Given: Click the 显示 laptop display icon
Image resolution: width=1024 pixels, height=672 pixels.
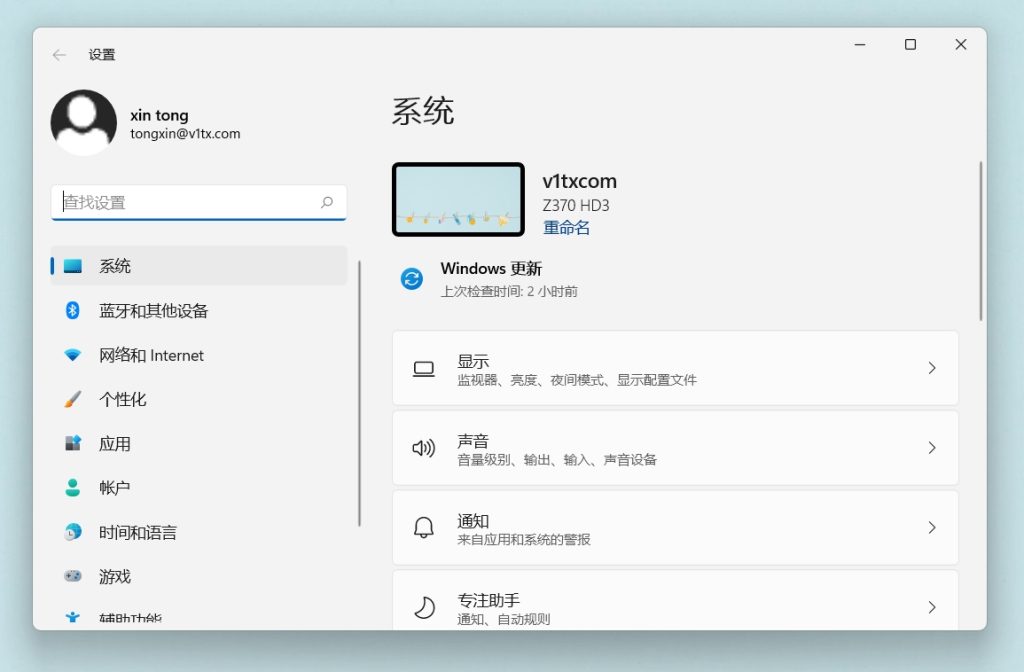Looking at the screenshot, I should click(x=424, y=369).
